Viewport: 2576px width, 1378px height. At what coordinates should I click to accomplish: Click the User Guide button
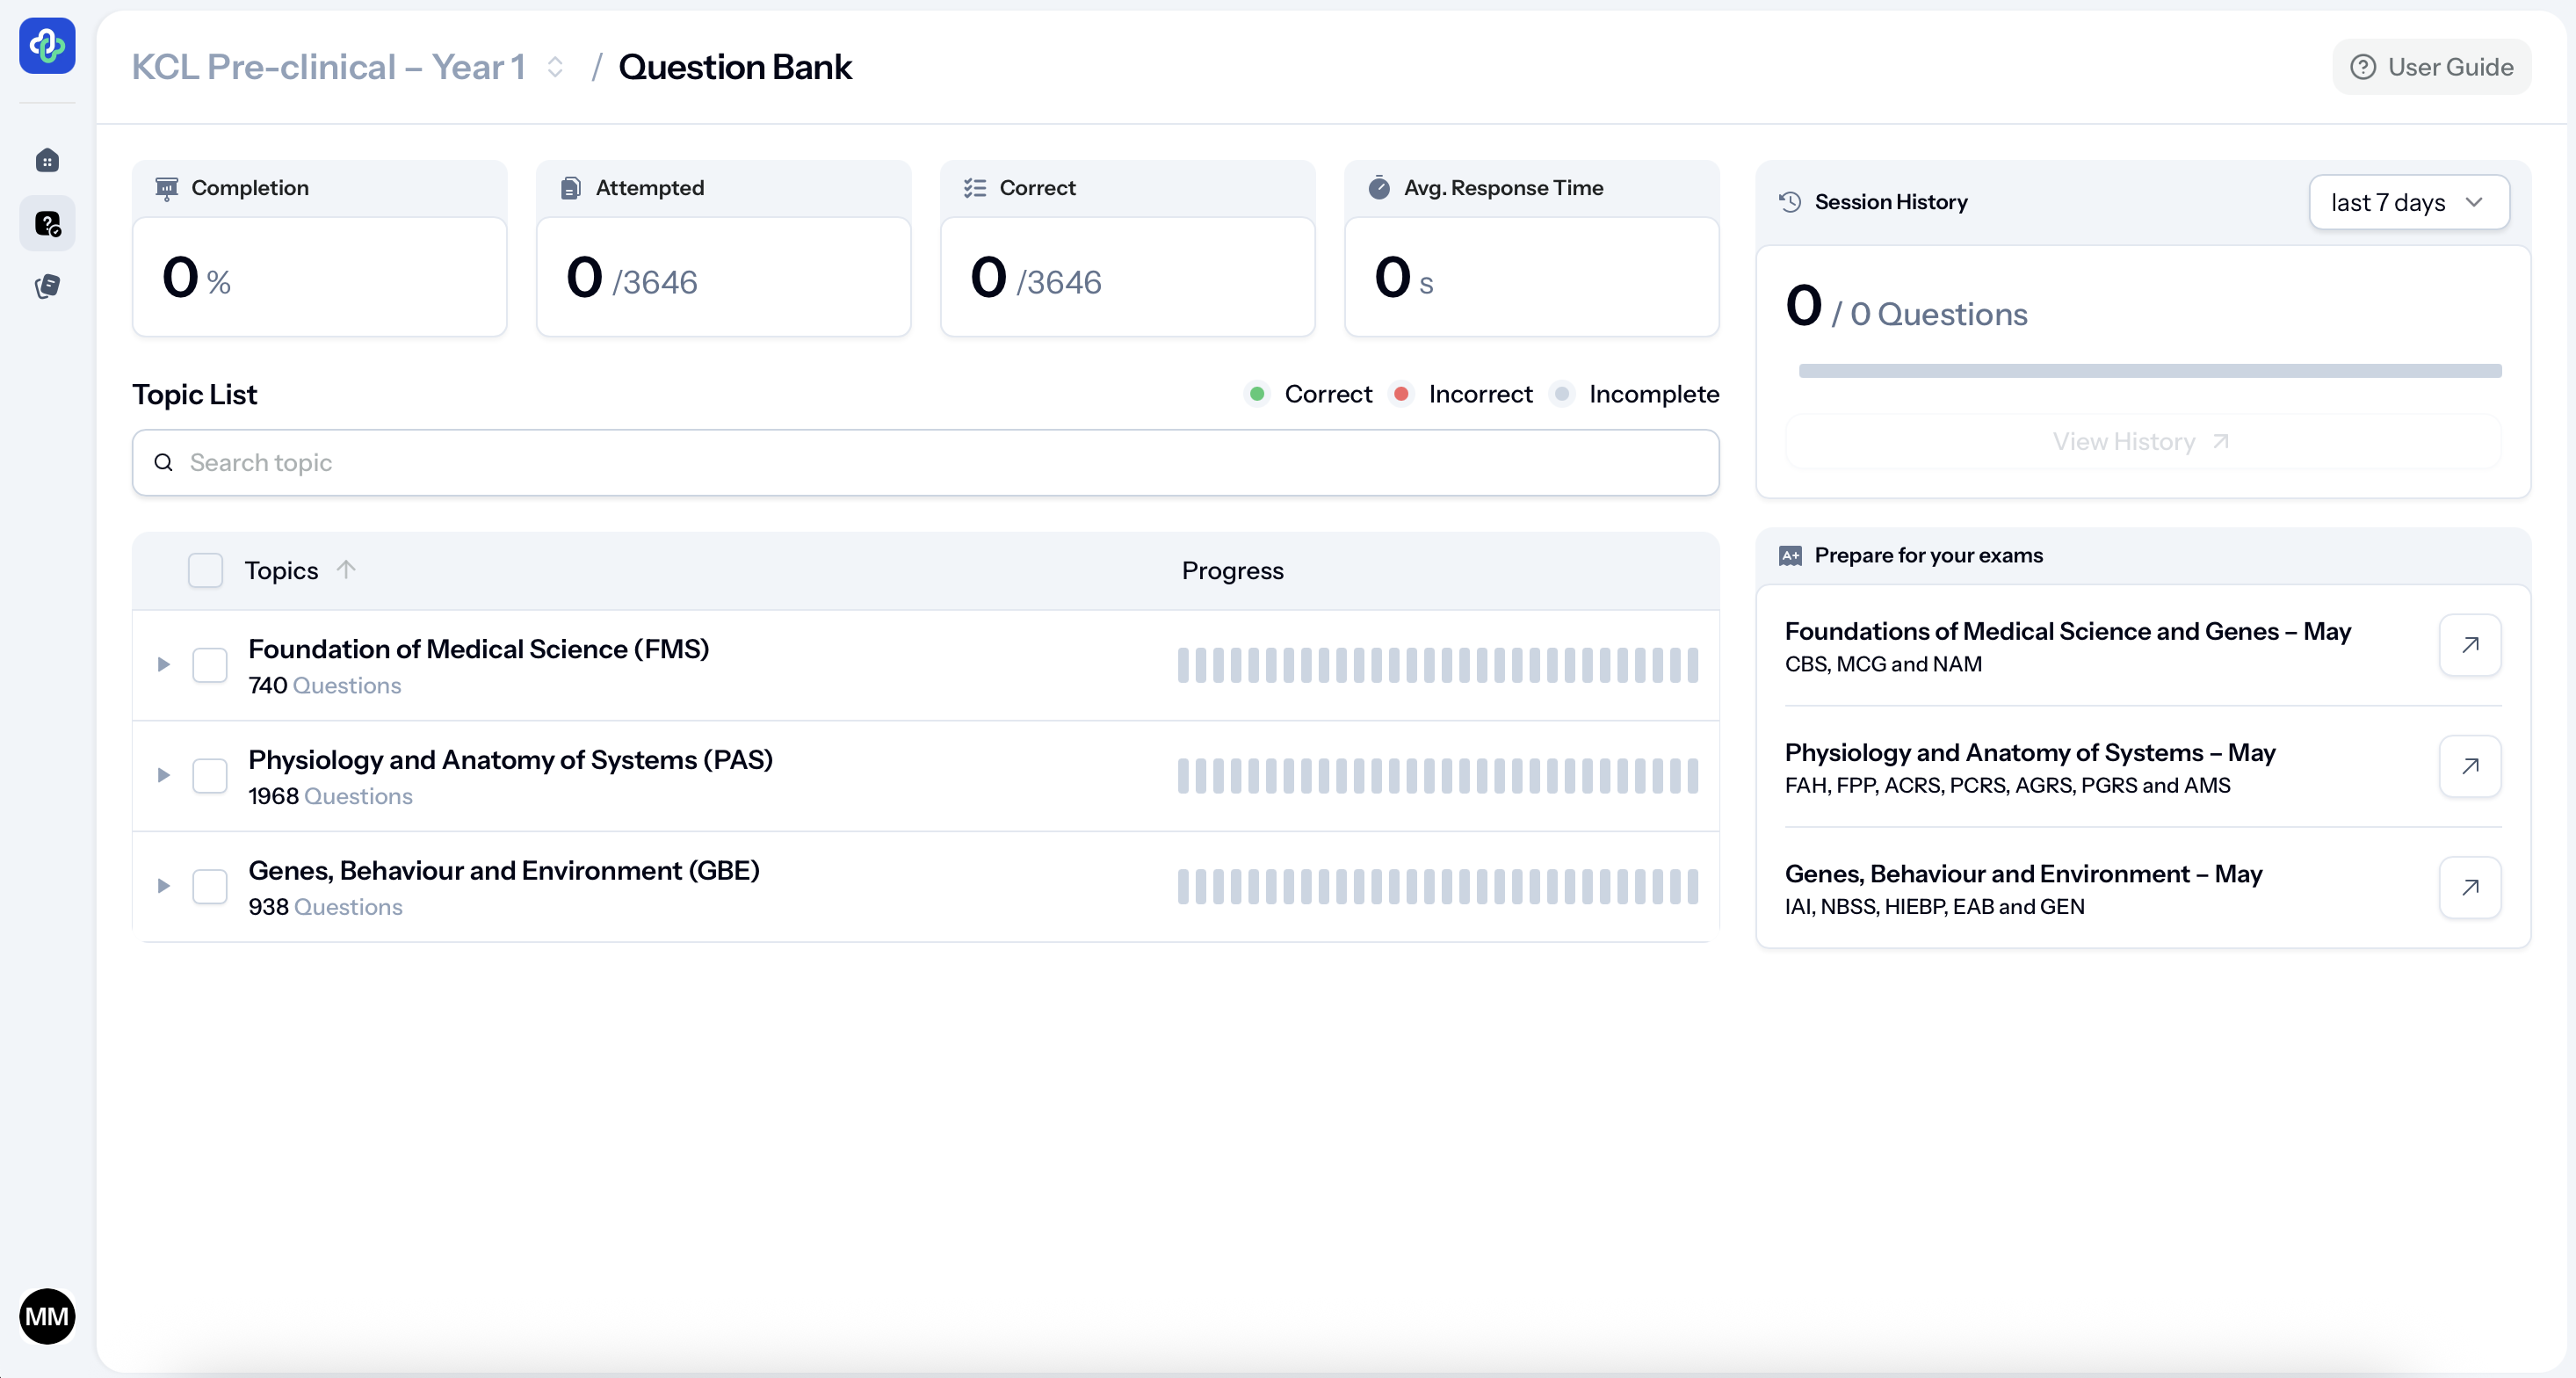[x=2431, y=67]
